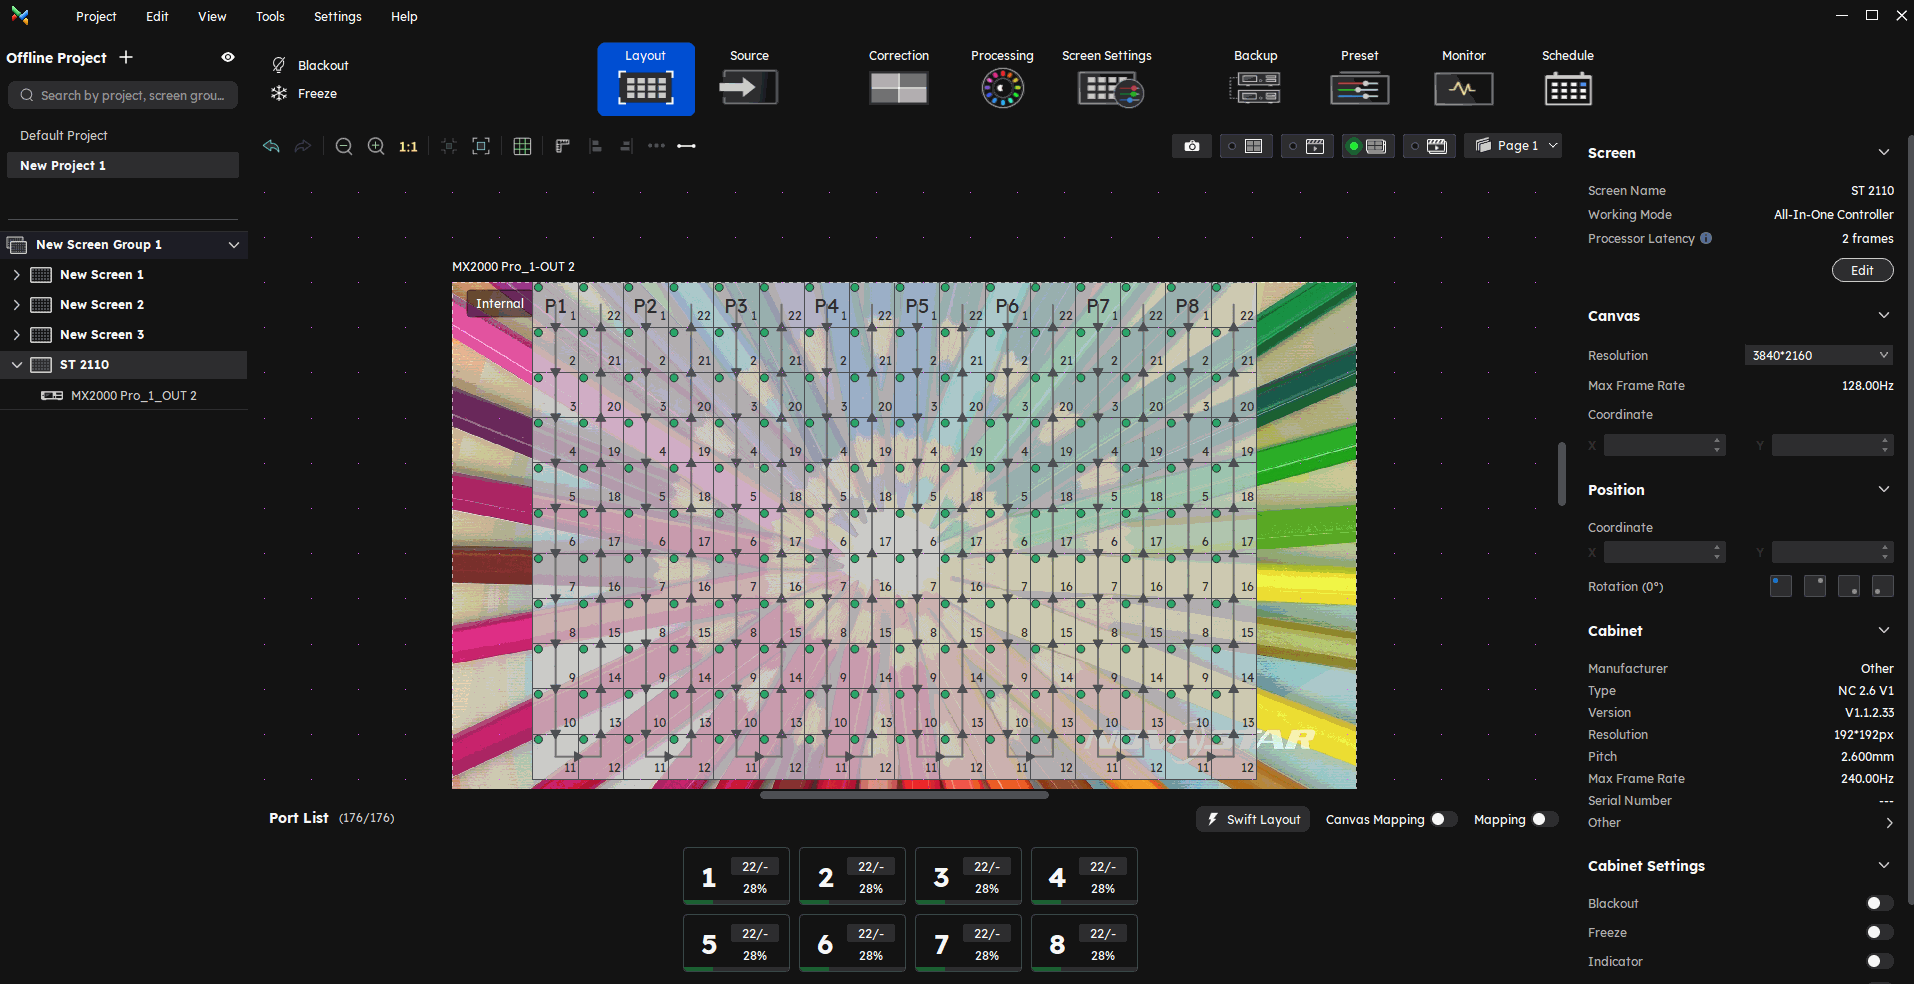Open the Canvas Resolution 3840*2160 dropdown
This screenshot has width=1914, height=984.
pyautogui.click(x=1819, y=355)
